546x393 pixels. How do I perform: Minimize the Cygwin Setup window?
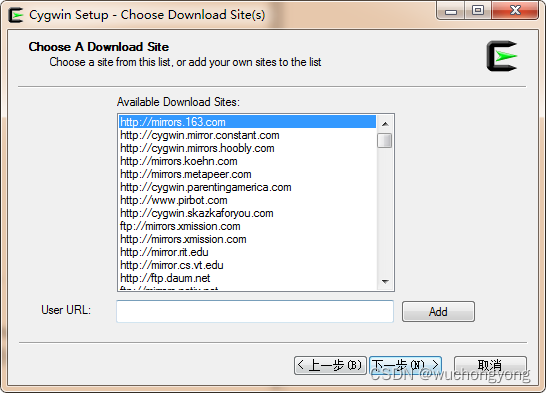(x=450, y=11)
